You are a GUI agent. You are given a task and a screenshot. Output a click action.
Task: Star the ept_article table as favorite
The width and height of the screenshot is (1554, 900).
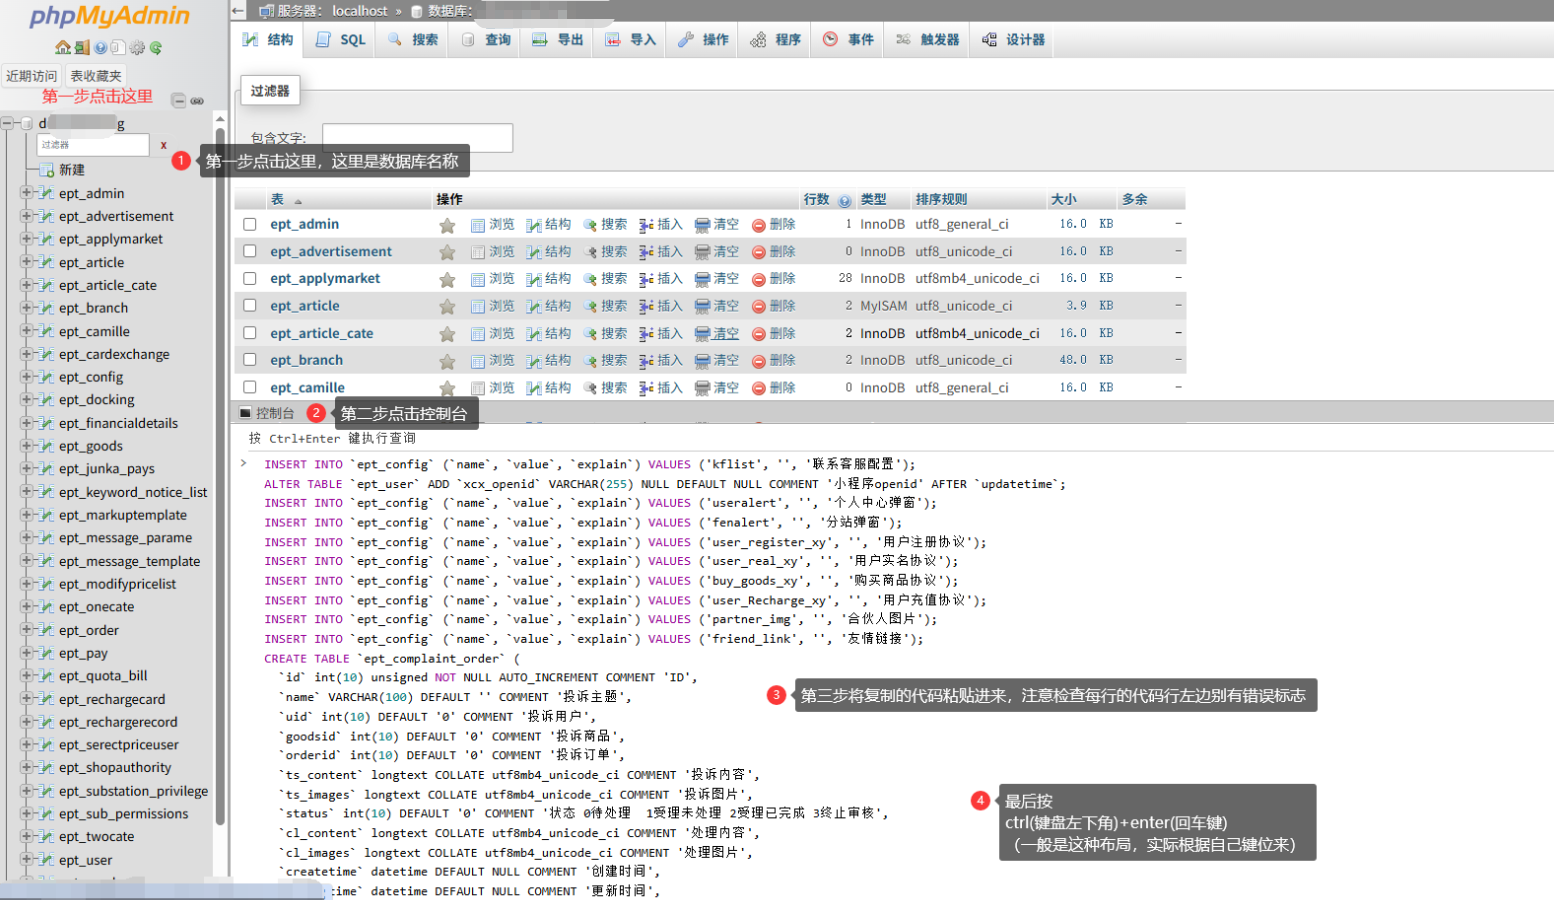point(447,306)
